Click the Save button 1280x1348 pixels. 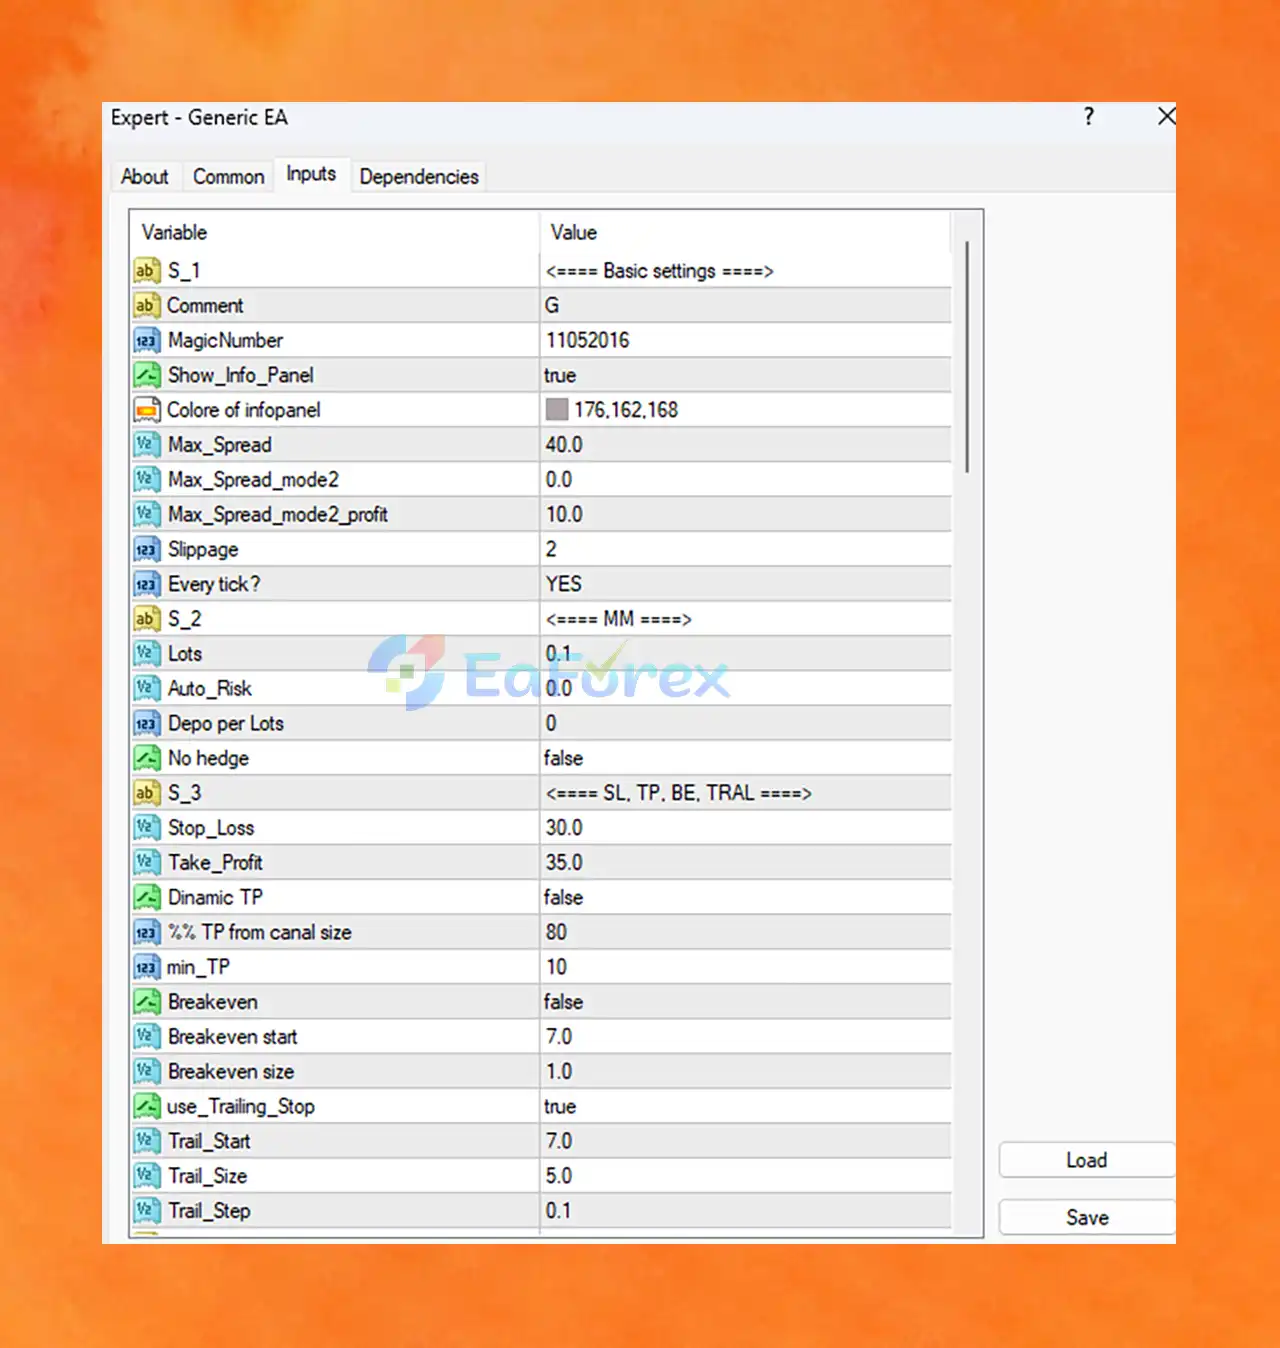tap(1086, 1217)
